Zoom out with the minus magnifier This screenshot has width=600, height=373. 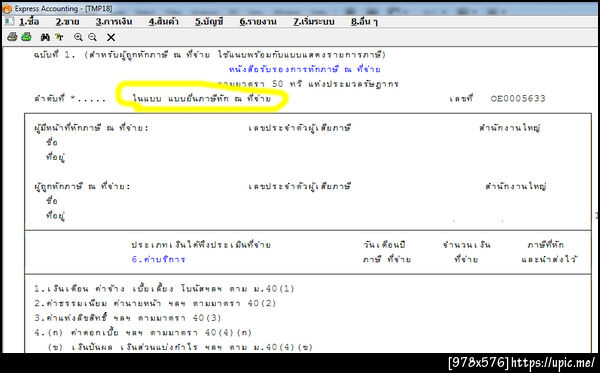point(93,37)
